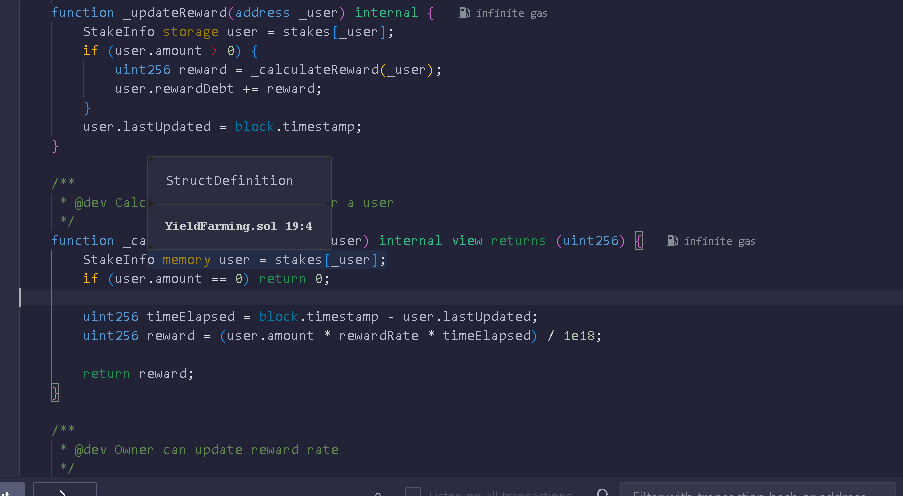
Task: Click the "user.lastUpdated = block.timestamp;" line
Action: [222, 127]
